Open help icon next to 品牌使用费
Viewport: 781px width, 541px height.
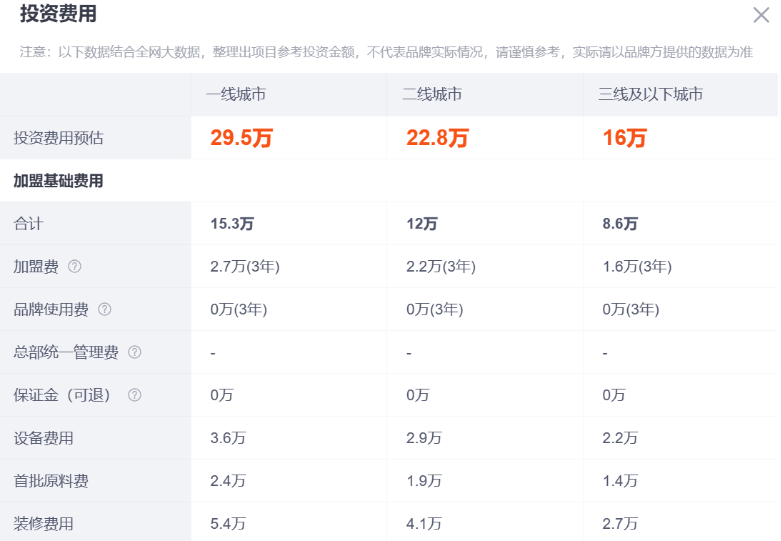[105, 309]
